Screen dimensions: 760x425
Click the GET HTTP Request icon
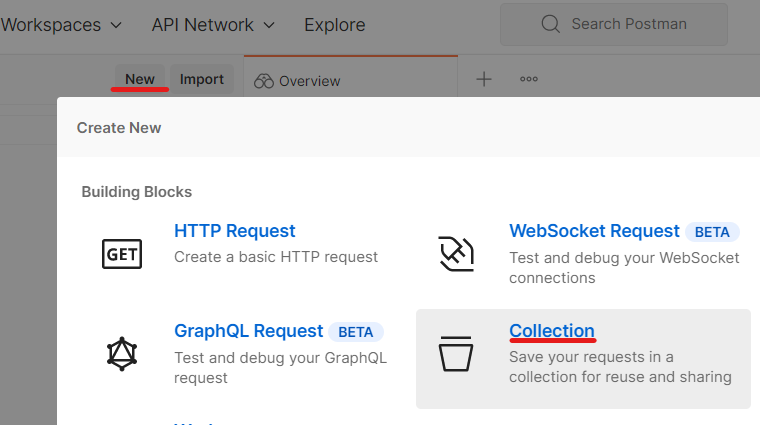pos(122,254)
